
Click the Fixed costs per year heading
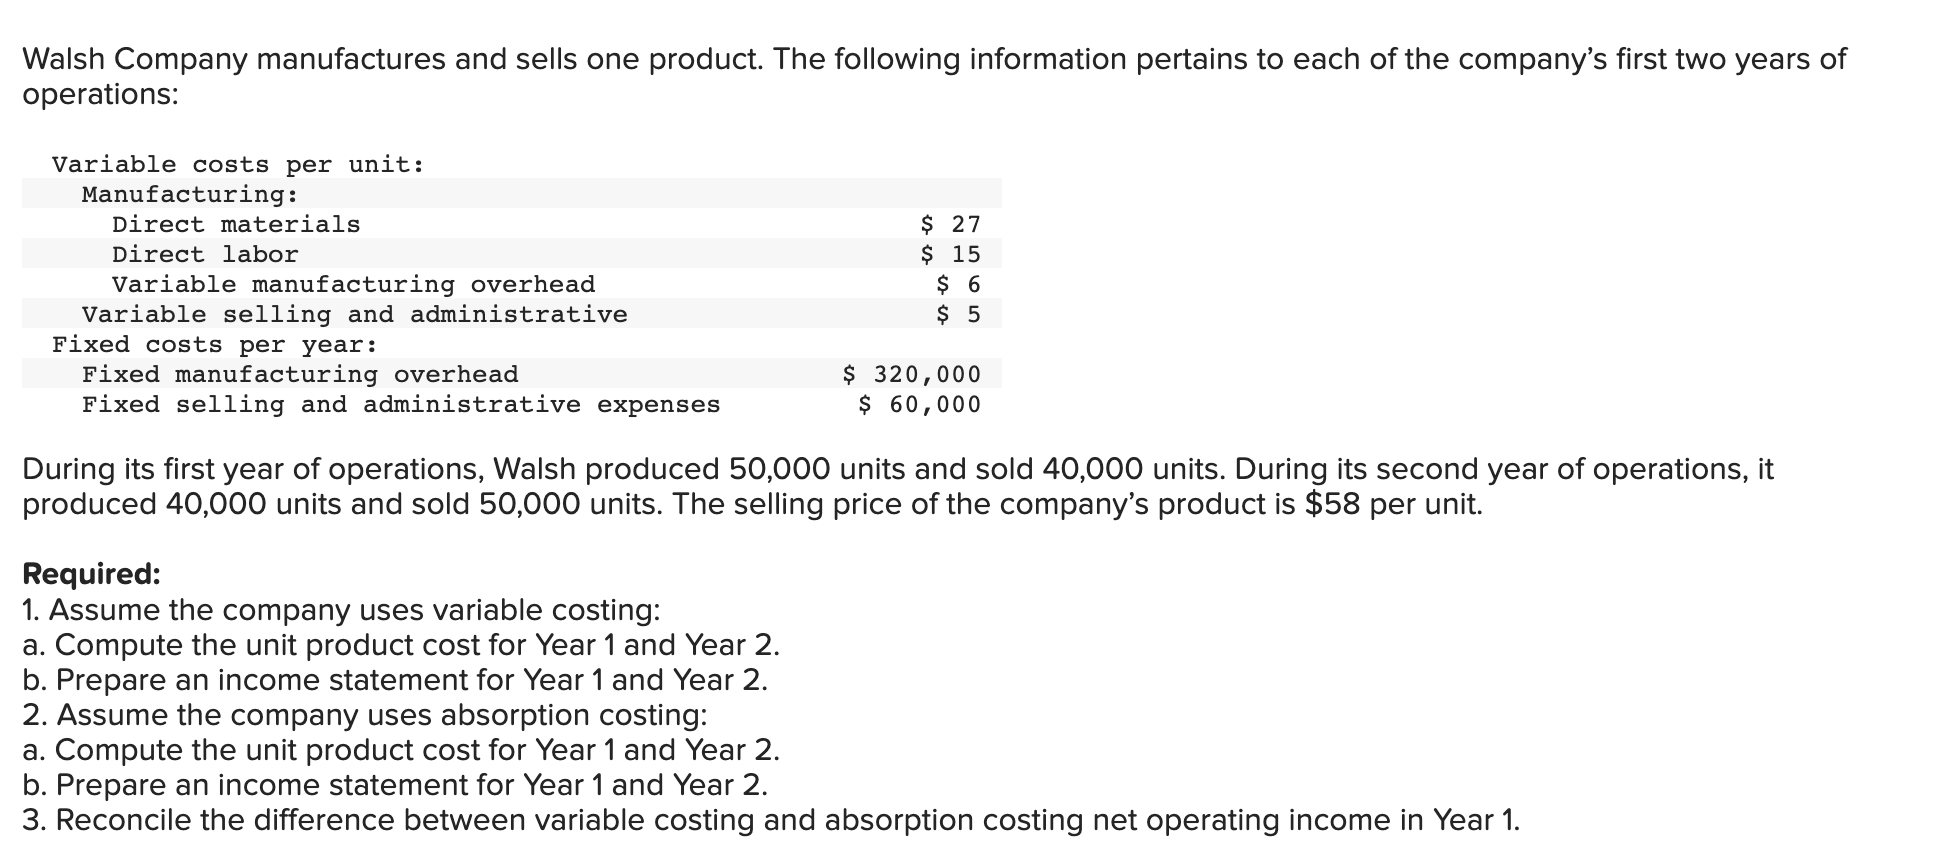[215, 344]
